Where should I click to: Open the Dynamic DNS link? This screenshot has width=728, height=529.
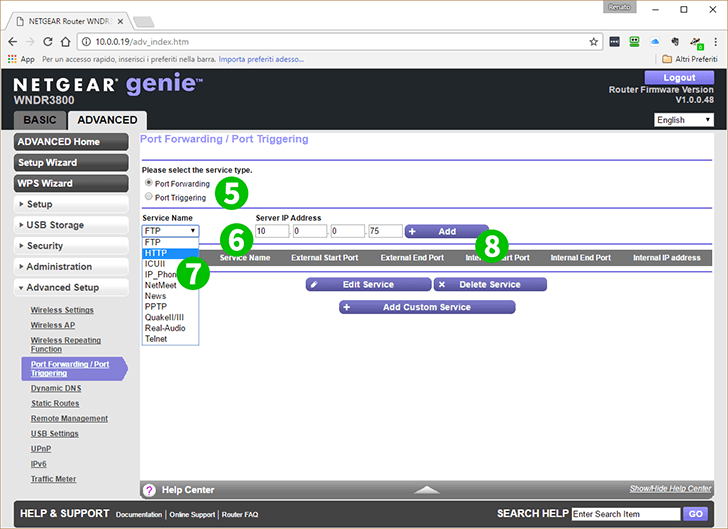[56, 388]
